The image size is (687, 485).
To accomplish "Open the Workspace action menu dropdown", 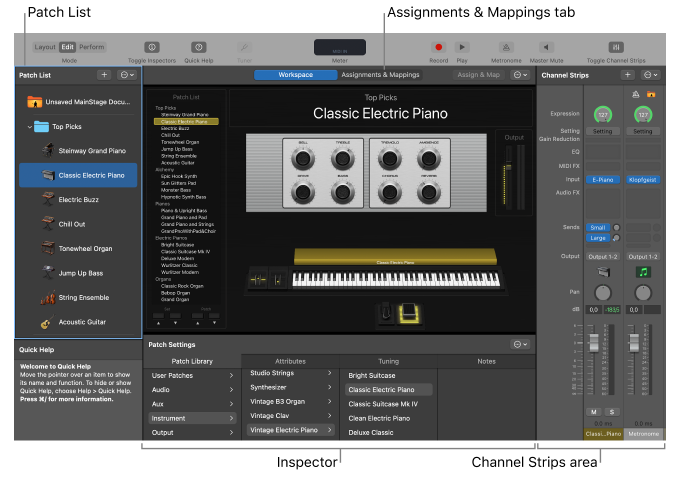I will click(x=521, y=75).
